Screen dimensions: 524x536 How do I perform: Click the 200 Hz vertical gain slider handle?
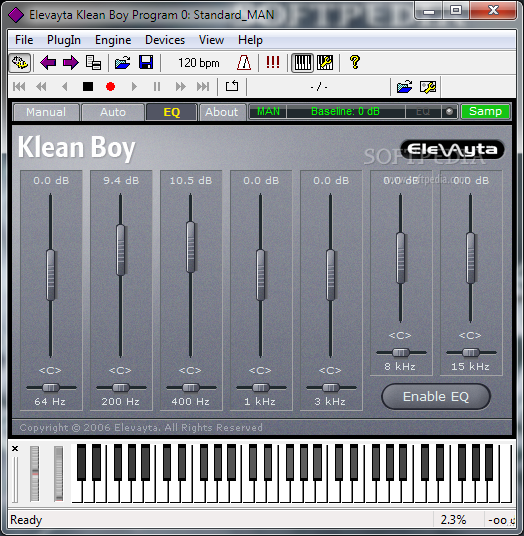[121, 250]
